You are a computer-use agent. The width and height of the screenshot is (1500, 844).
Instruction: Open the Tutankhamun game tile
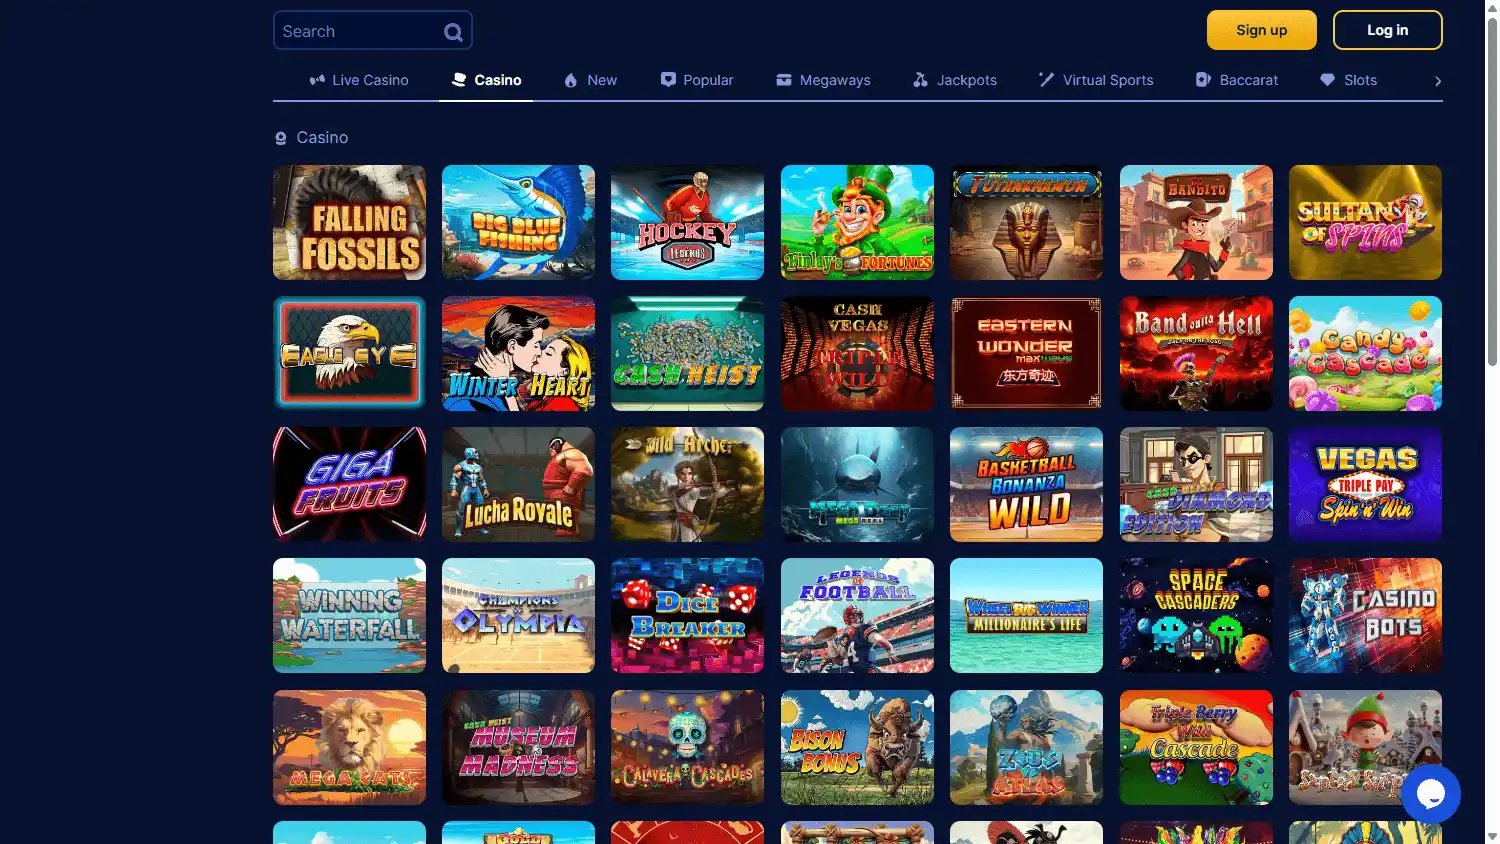coord(1026,222)
